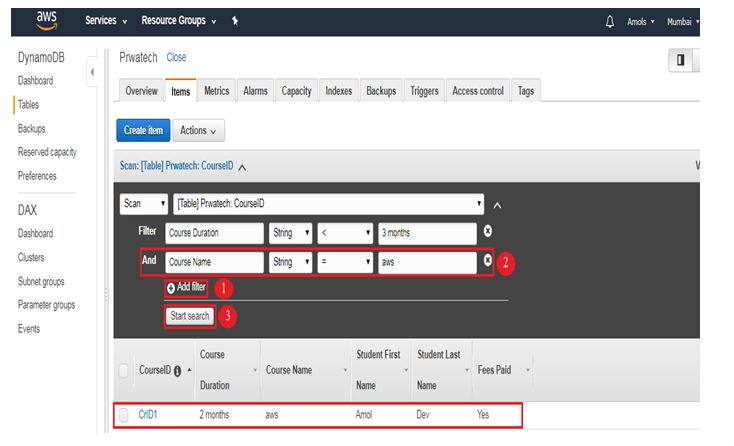Viewport: 734px width, 446px height.
Task: Click the Add filter link
Action: click(x=191, y=287)
